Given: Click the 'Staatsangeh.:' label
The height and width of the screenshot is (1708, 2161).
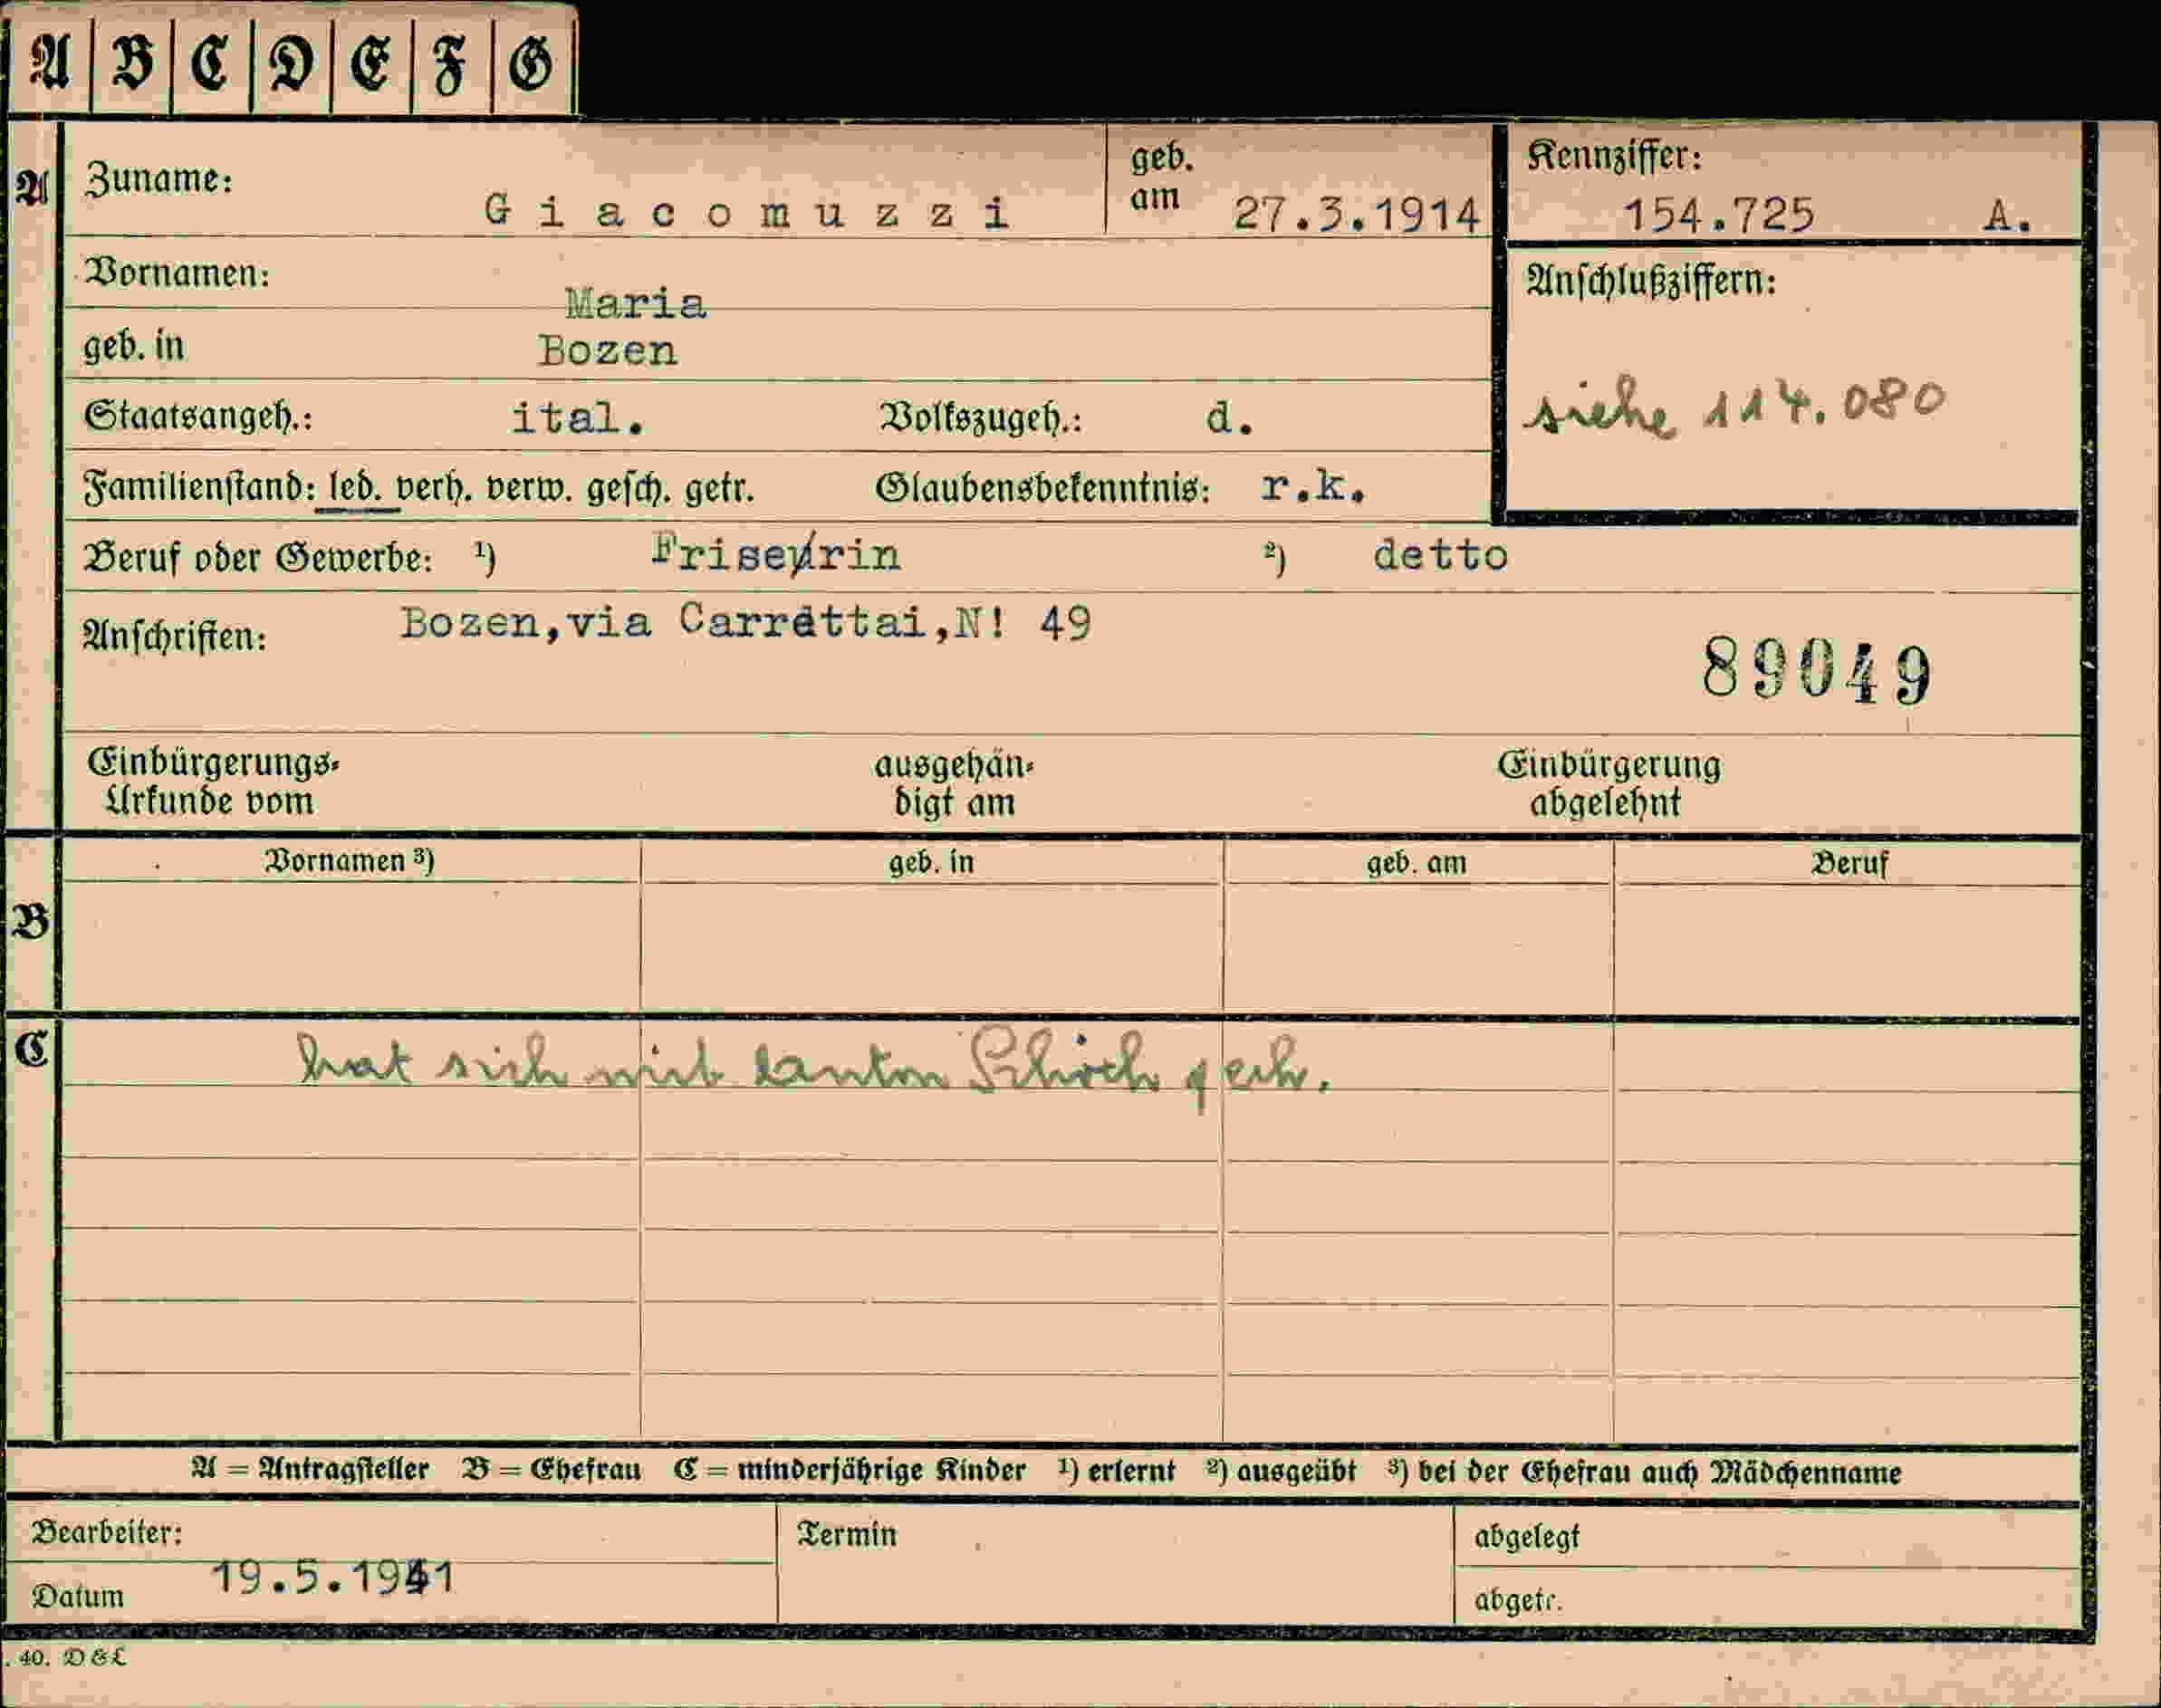Looking at the screenshot, I should pyautogui.click(x=198, y=416).
